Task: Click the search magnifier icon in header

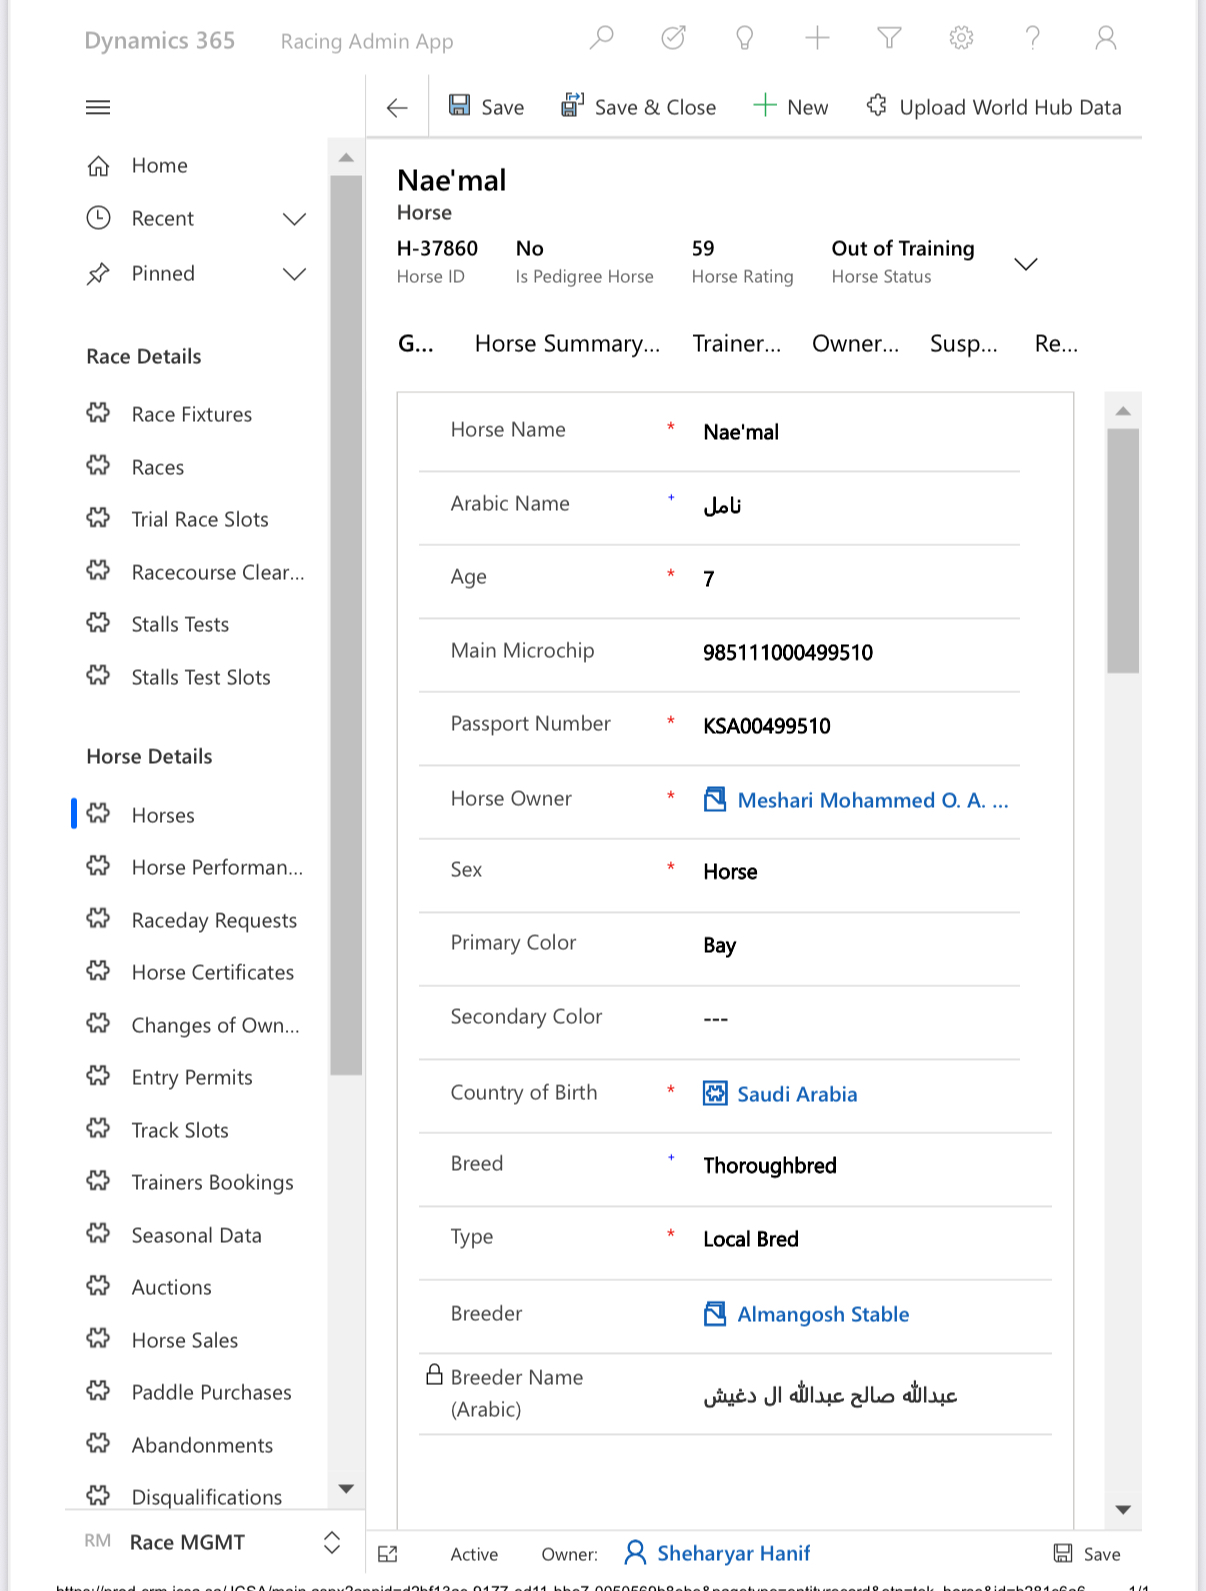Action: coord(601,39)
